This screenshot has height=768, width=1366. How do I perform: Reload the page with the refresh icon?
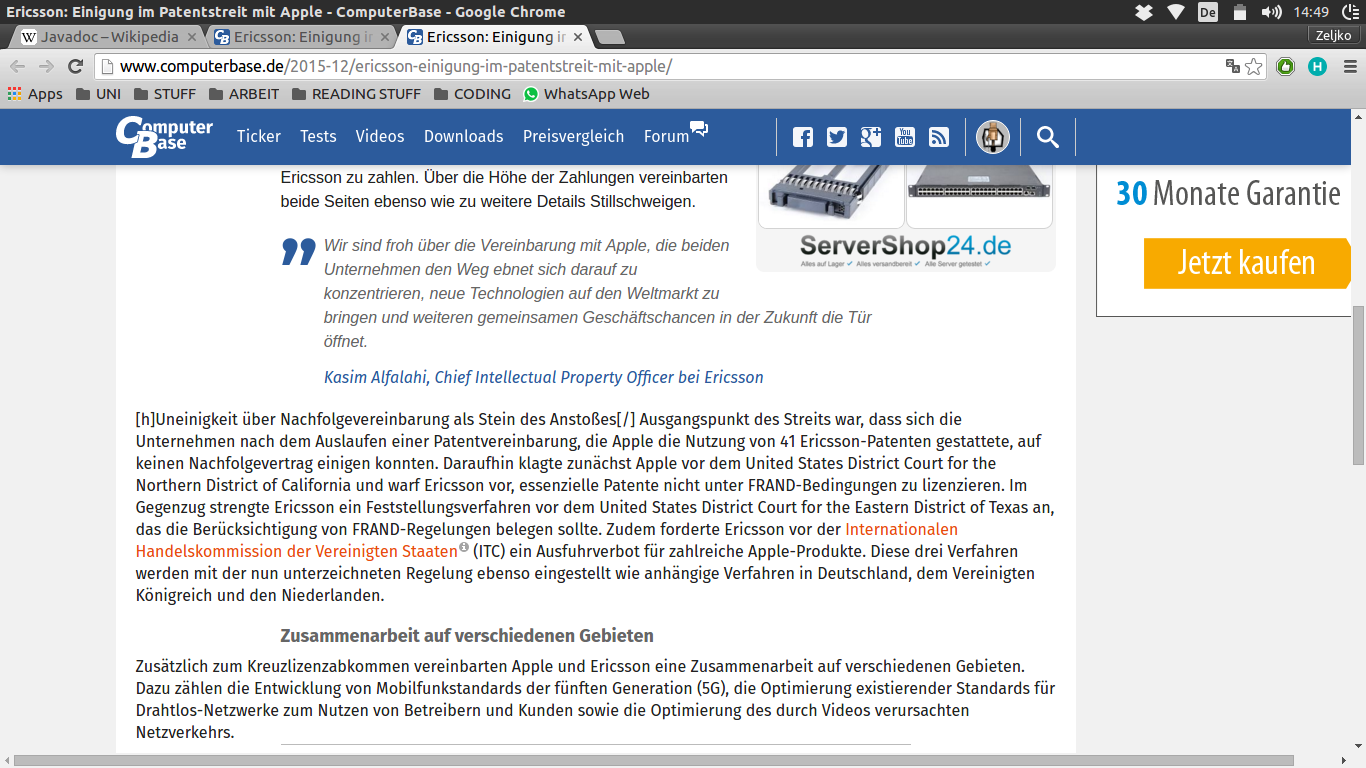75,66
